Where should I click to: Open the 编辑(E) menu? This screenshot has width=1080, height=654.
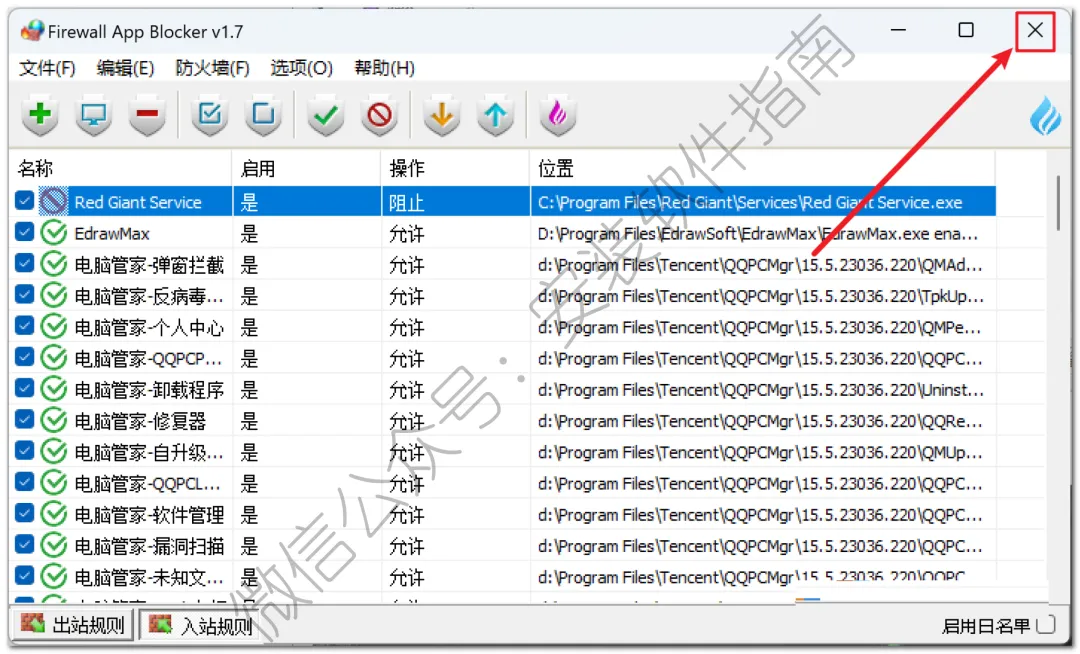point(125,68)
